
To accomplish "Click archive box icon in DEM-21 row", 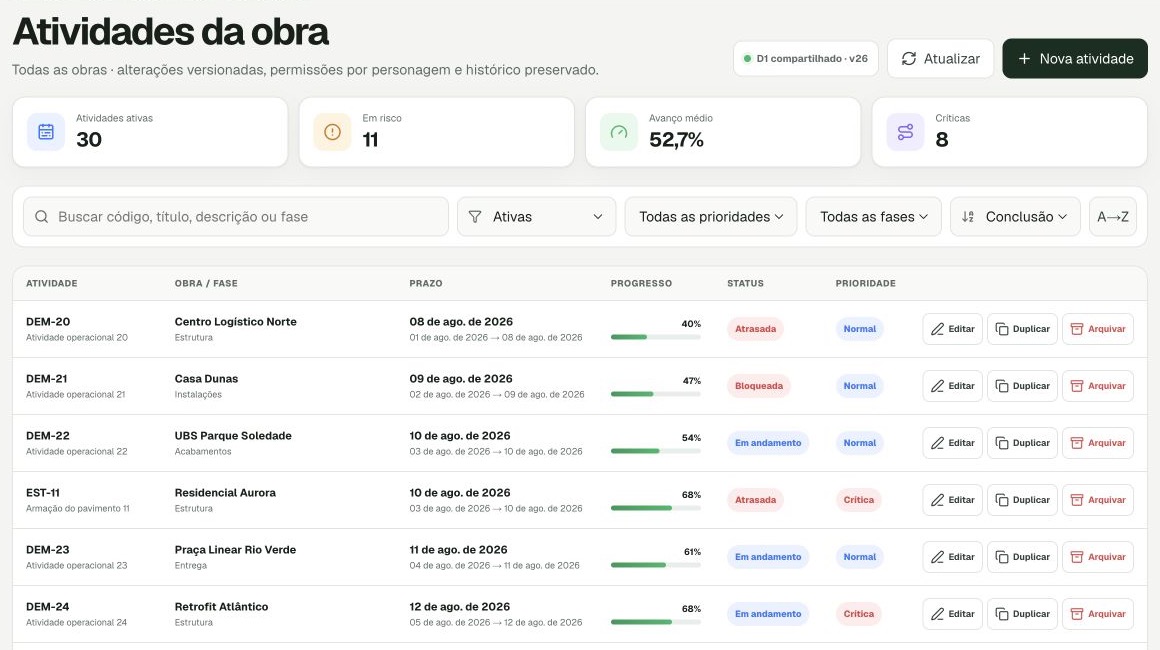I will tap(1077, 386).
